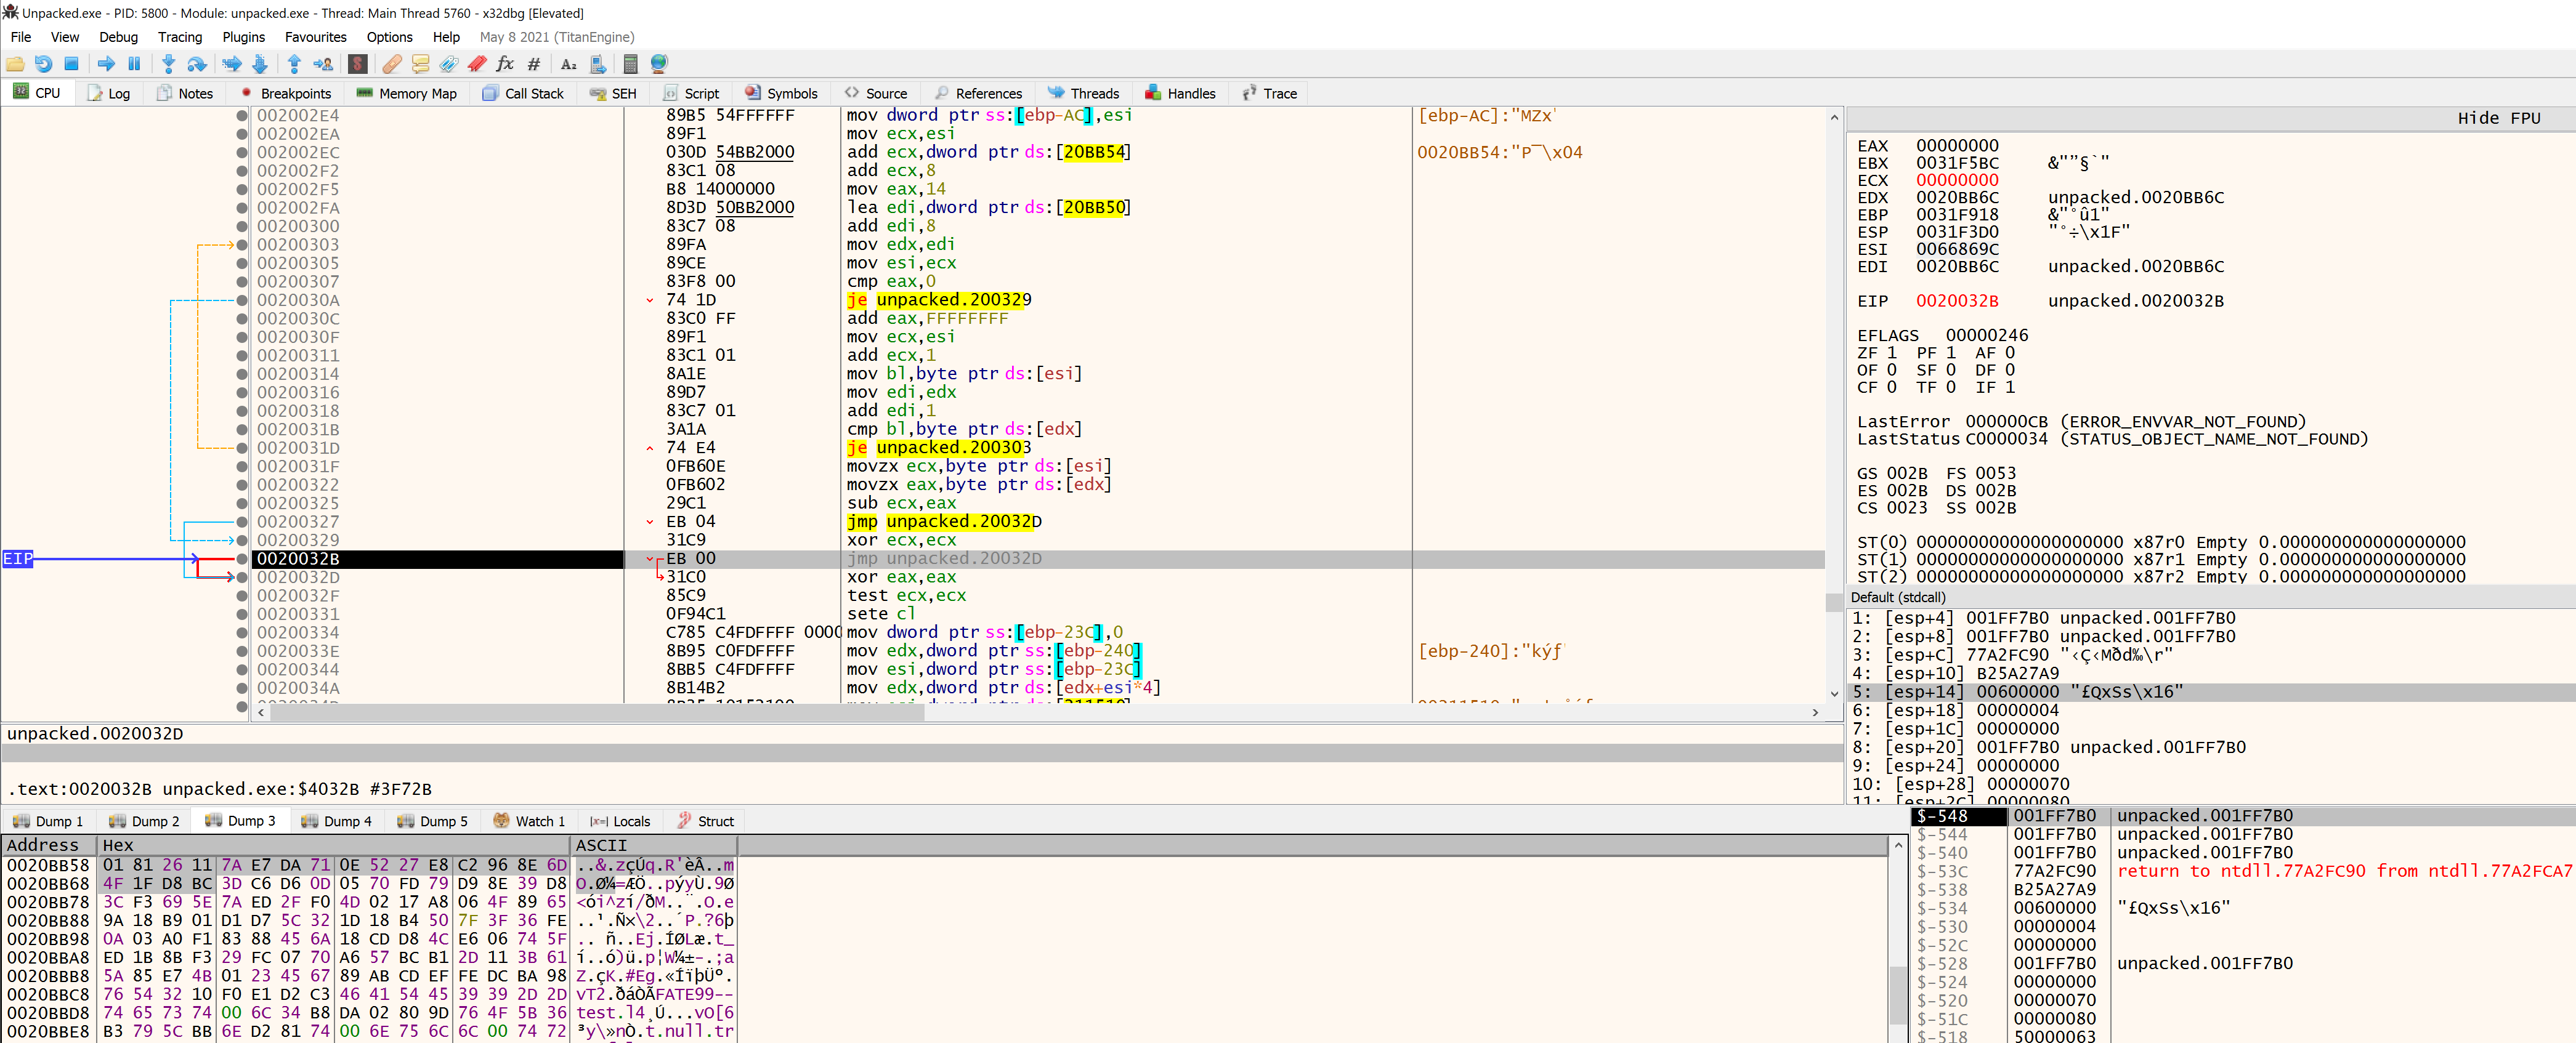Toggle breakpoint bullet at address 0020032B
Image resolution: width=2576 pixels, height=1043 pixels.
coord(242,559)
